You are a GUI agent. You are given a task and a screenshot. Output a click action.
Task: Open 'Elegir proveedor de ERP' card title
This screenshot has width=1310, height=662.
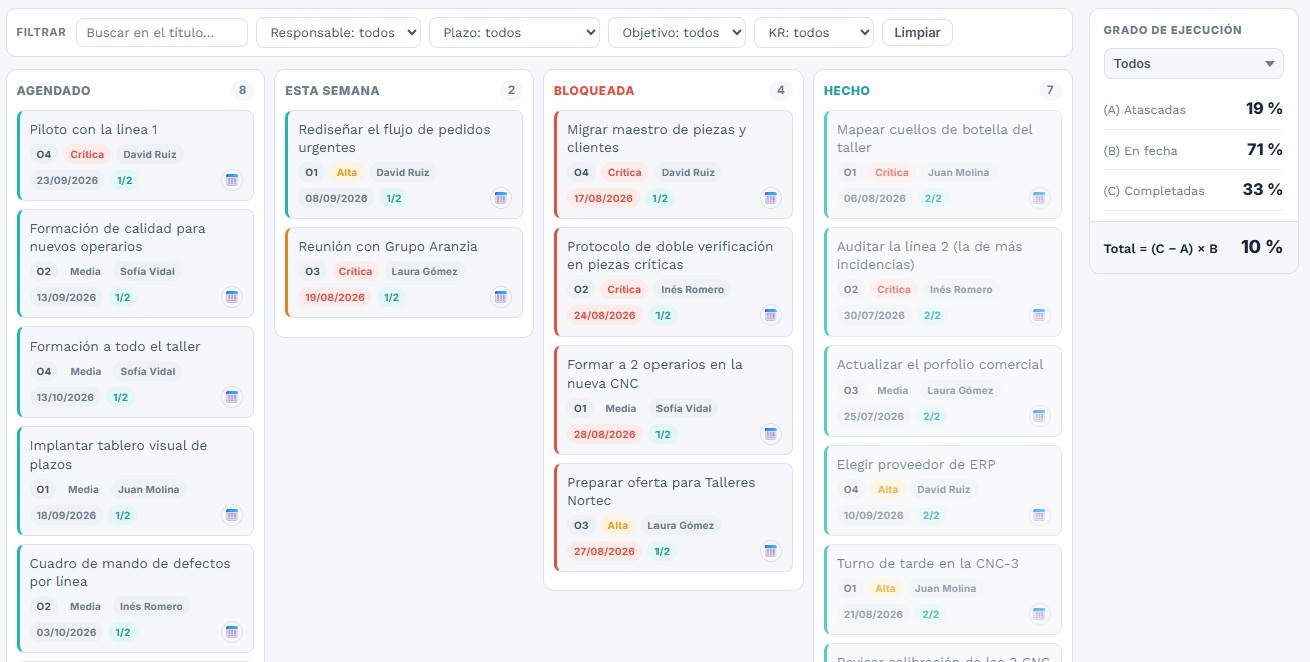click(x=916, y=464)
